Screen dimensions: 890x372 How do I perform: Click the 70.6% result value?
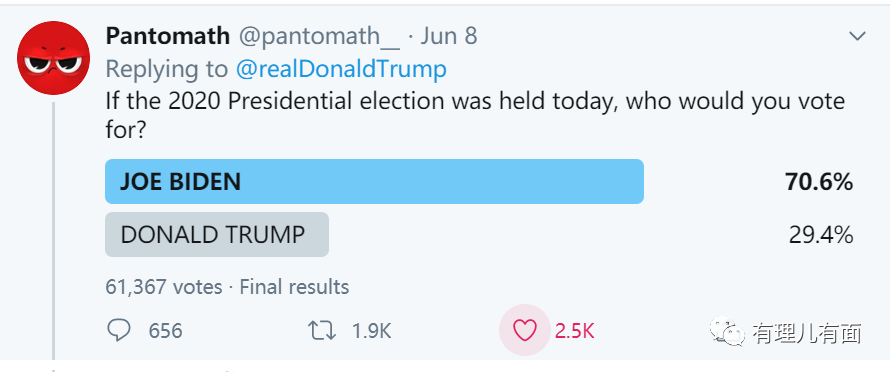(x=819, y=182)
